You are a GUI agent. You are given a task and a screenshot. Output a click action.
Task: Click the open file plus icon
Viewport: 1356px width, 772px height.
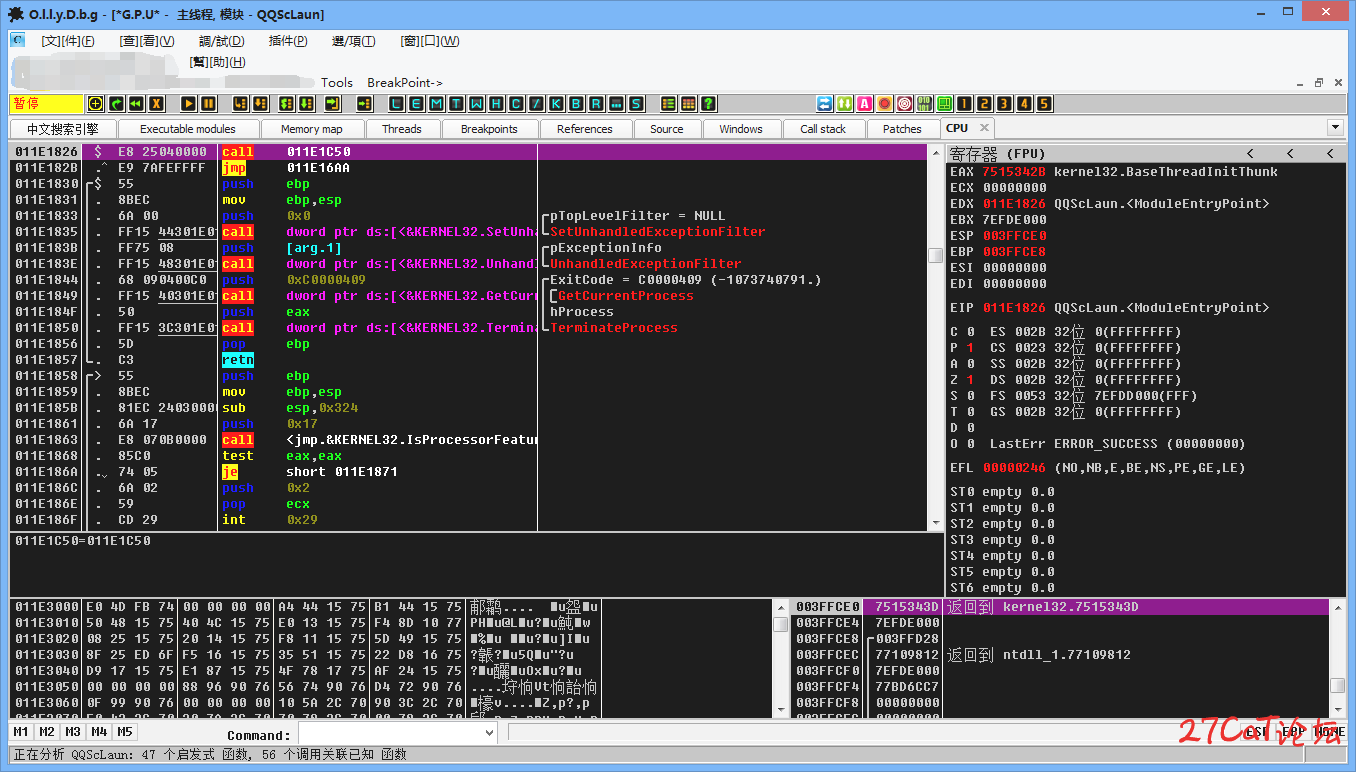tap(95, 104)
